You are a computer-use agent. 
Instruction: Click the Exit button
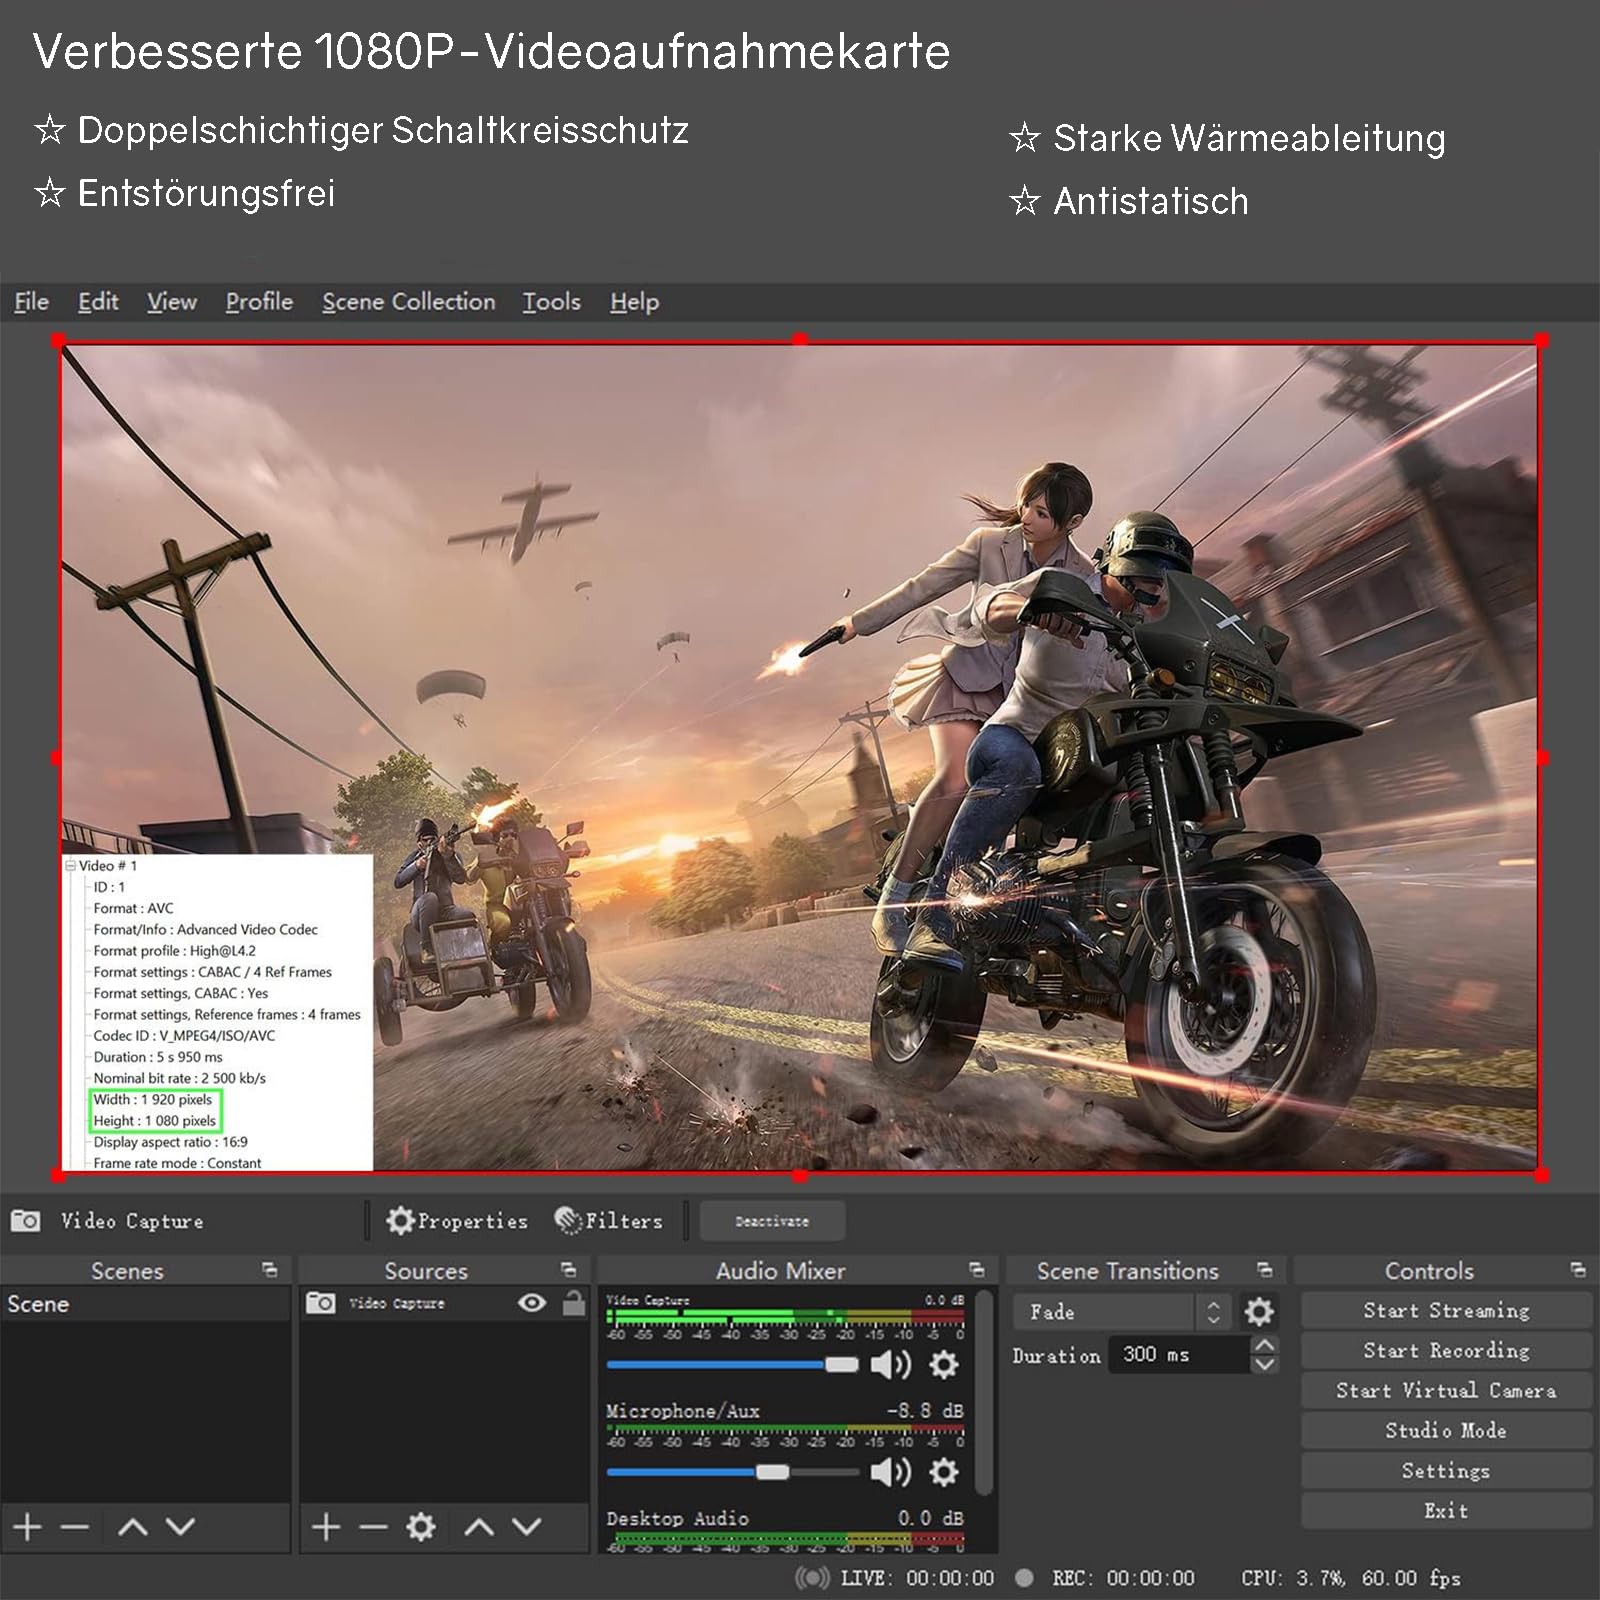1446,1510
